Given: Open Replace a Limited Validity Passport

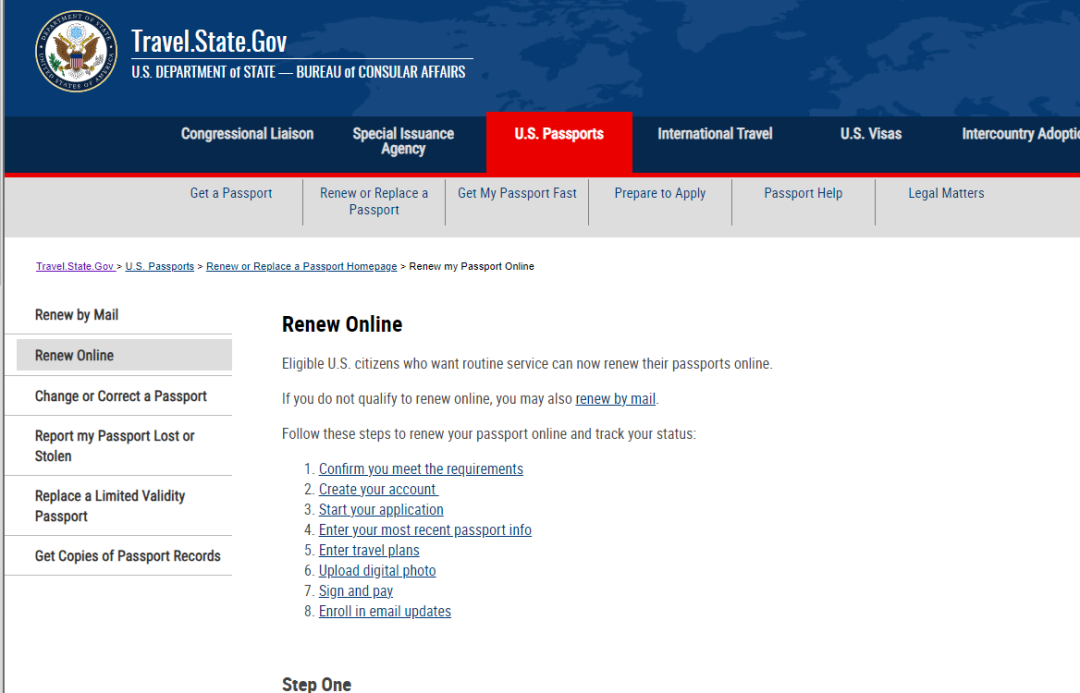Looking at the screenshot, I should [110, 506].
